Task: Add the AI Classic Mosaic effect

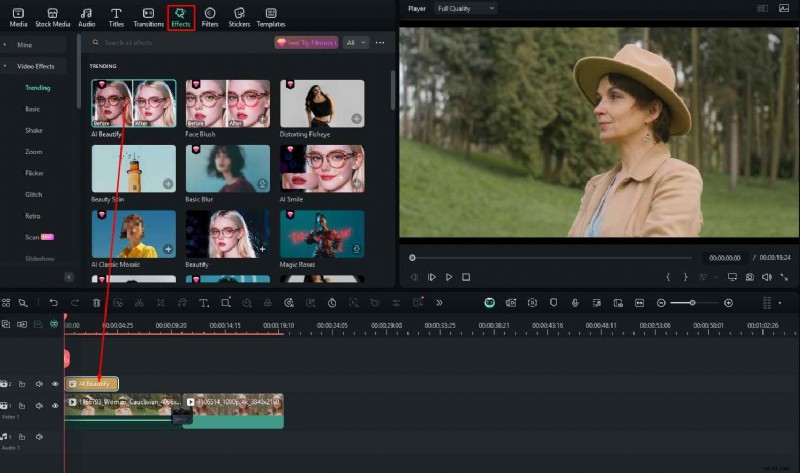Action: pyautogui.click(x=168, y=250)
